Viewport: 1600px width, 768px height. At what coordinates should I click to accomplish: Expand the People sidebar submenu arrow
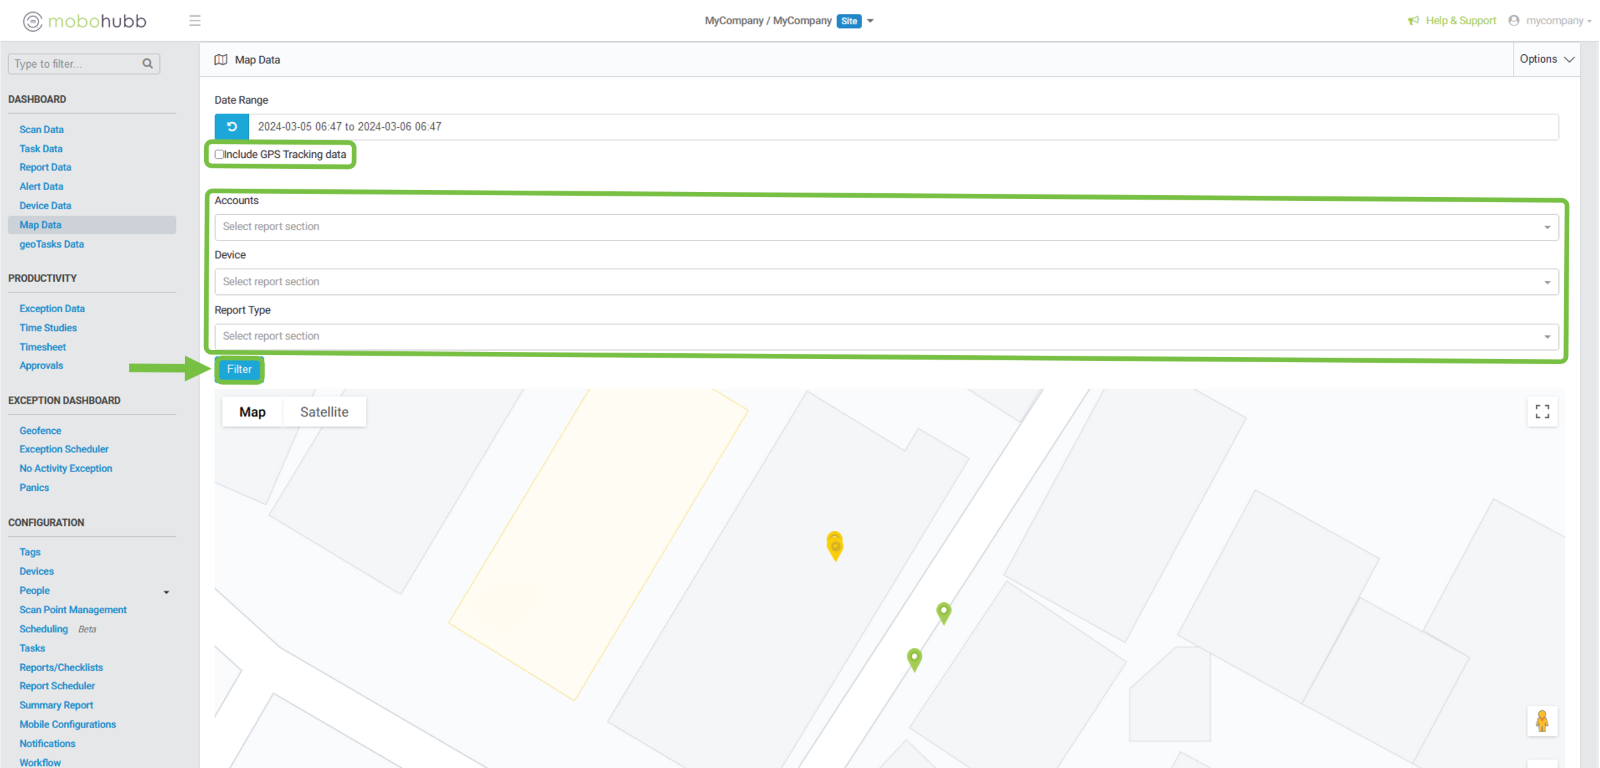pos(166,592)
